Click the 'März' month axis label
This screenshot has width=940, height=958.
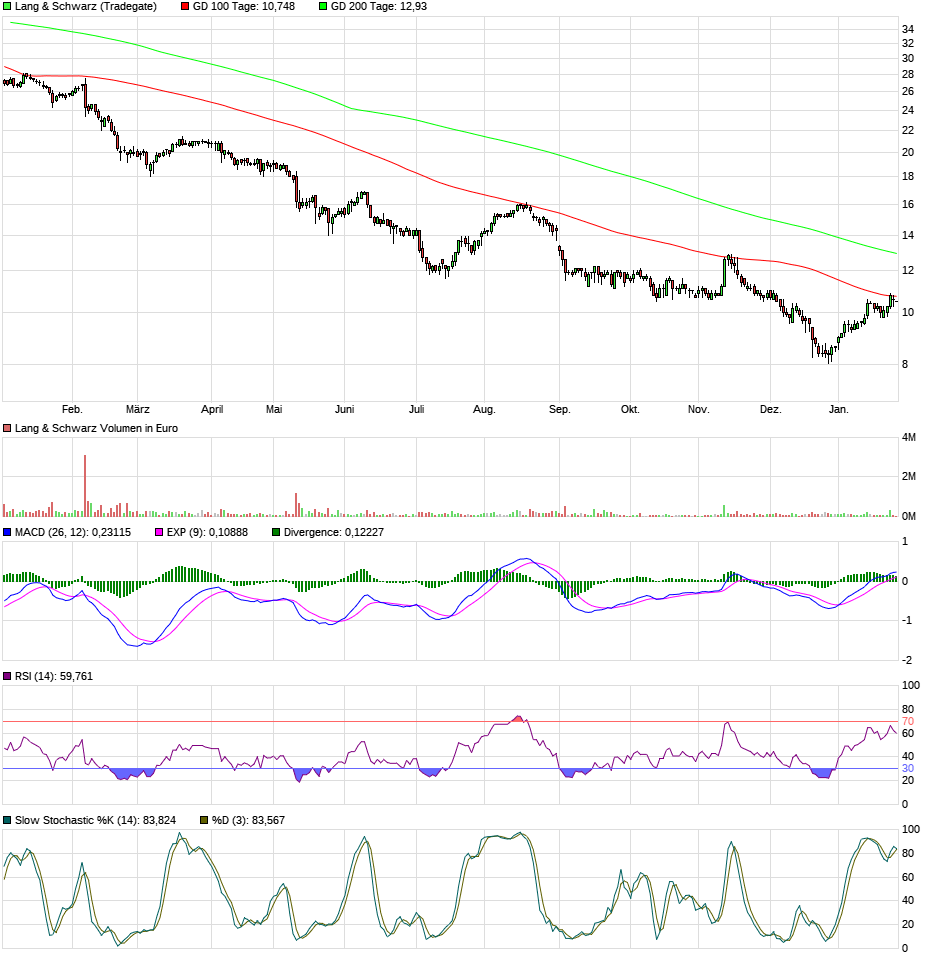click(x=137, y=410)
